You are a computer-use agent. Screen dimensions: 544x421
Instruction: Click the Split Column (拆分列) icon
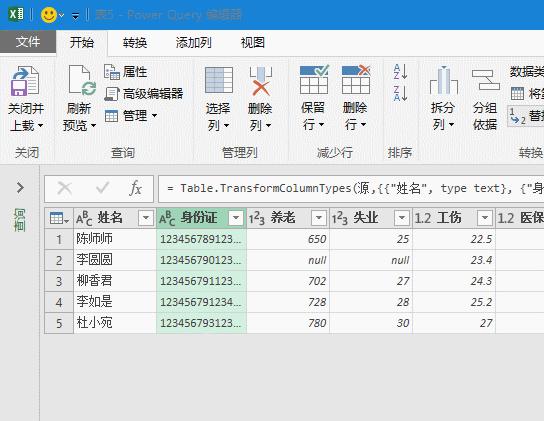click(x=444, y=80)
